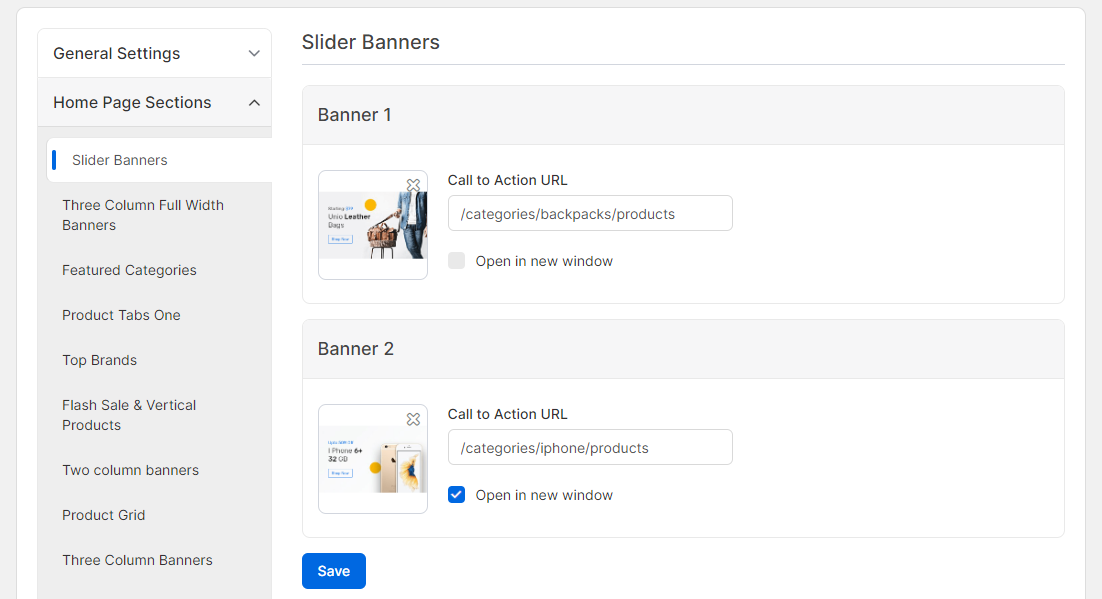Open Three Column Full Width Banners
This screenshot has width=1102, height=599.
(x=143, y=215)
